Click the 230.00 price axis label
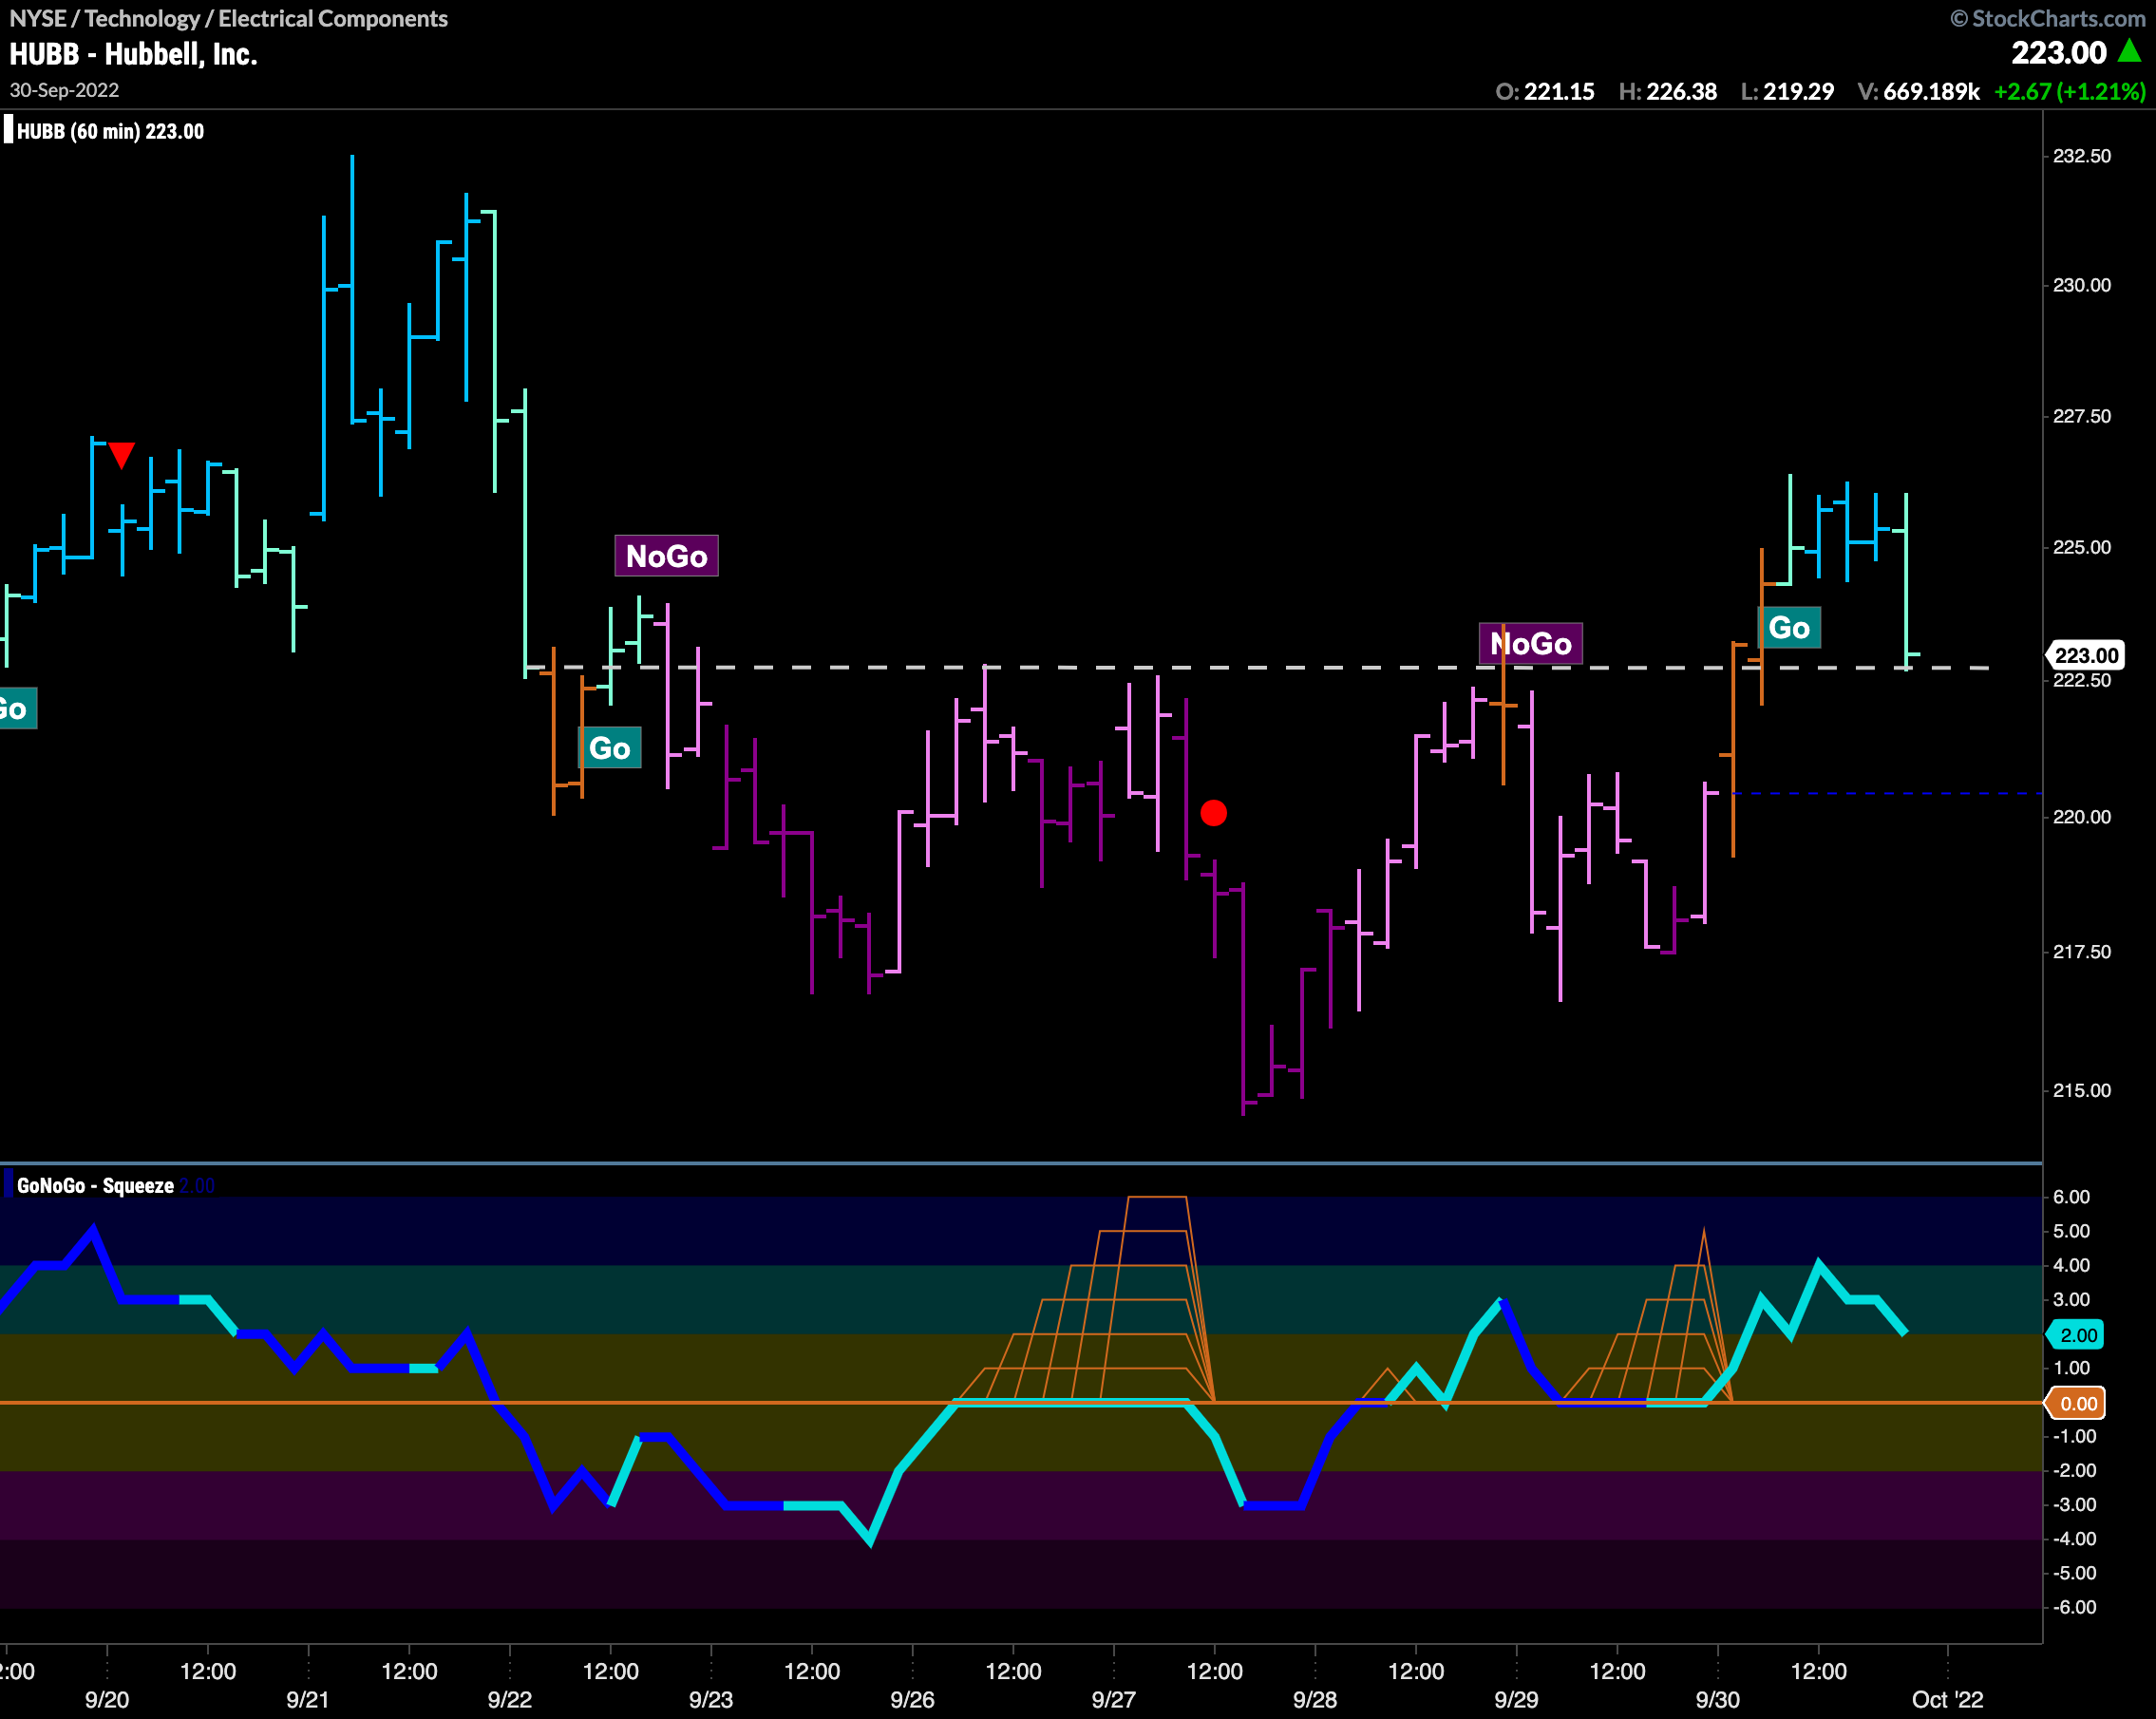The image size is (2156, 1719). point(2082,285)
